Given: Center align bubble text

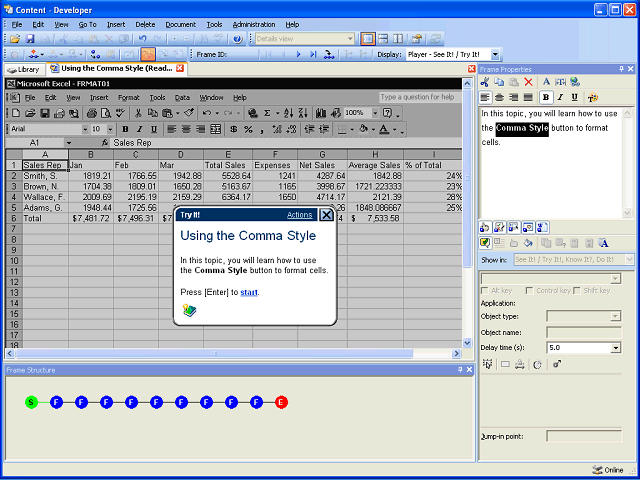Looking at the screenshot, I should [x=499, y=97].
